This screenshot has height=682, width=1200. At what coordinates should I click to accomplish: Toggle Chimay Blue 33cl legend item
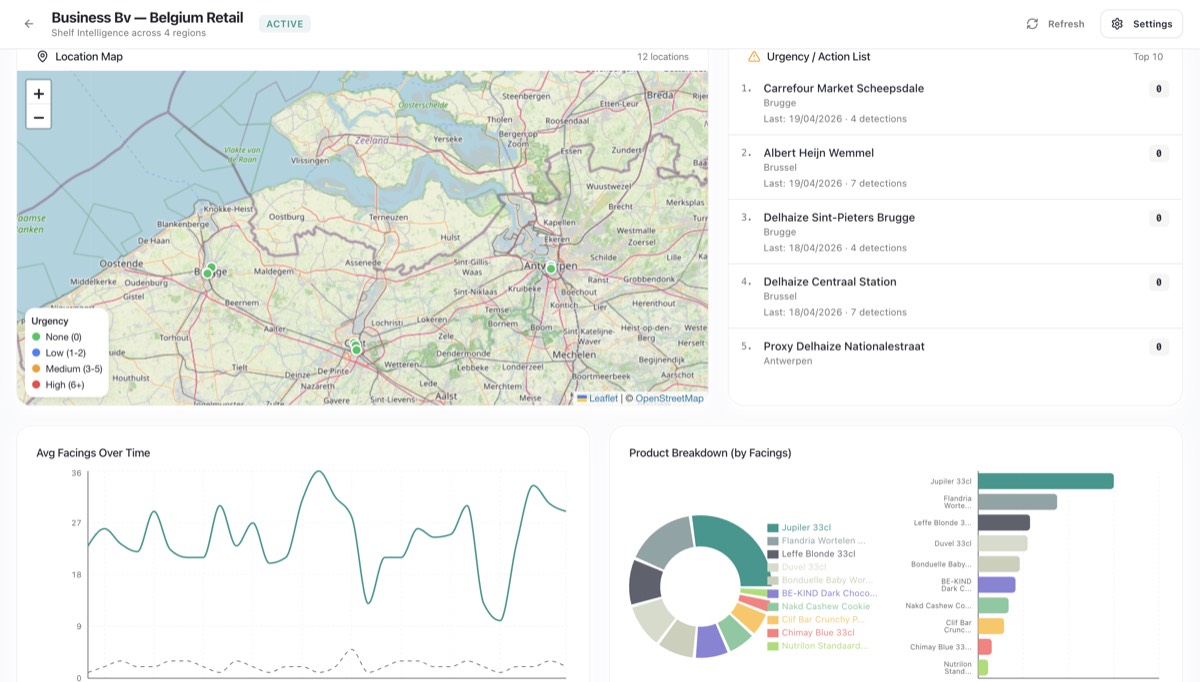click(811, 632)
